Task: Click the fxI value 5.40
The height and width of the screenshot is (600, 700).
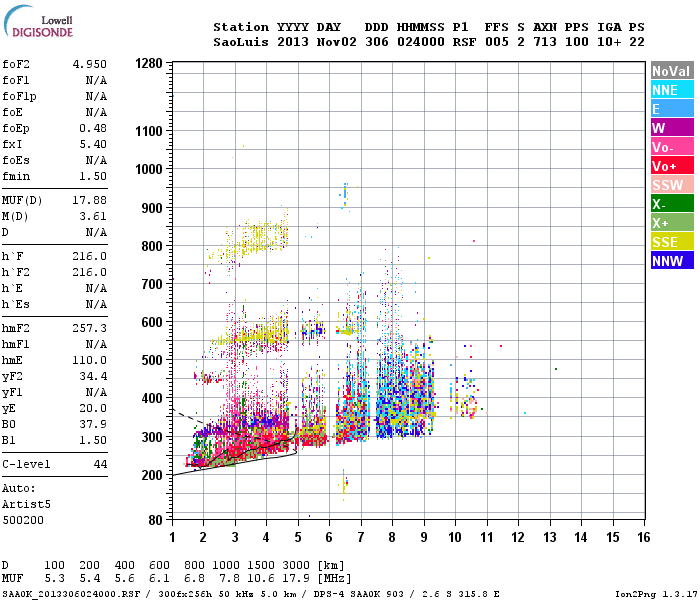Action: click(x=93, y=144)
